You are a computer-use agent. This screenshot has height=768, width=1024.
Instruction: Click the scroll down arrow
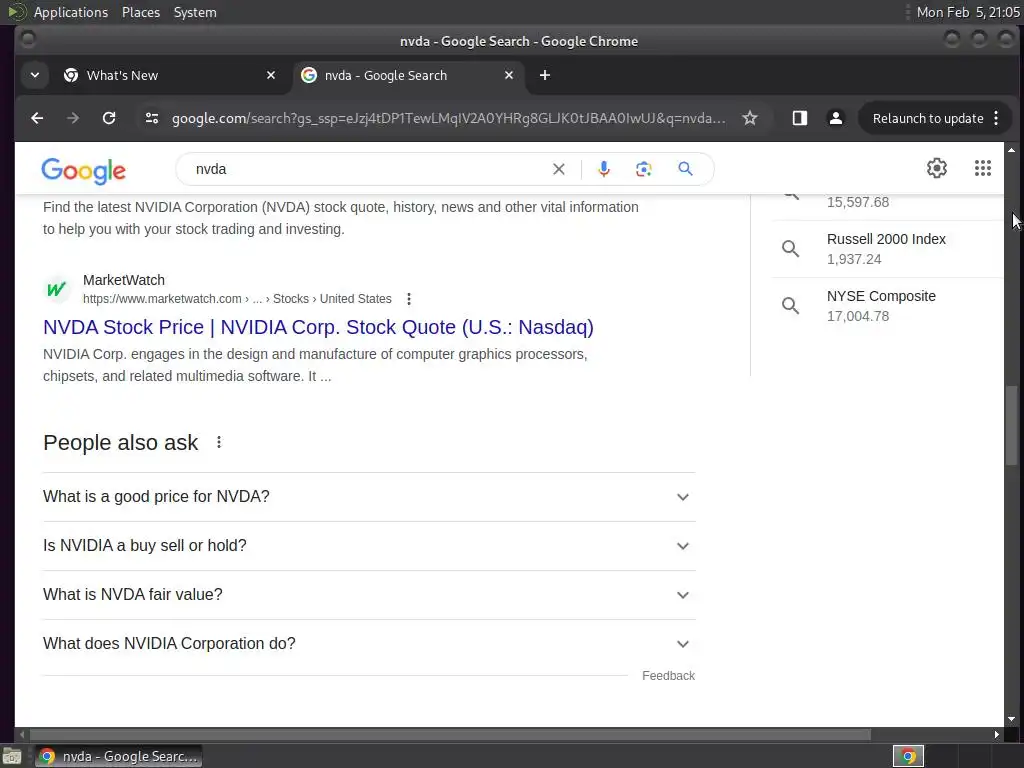click(x=1012, y=720)
